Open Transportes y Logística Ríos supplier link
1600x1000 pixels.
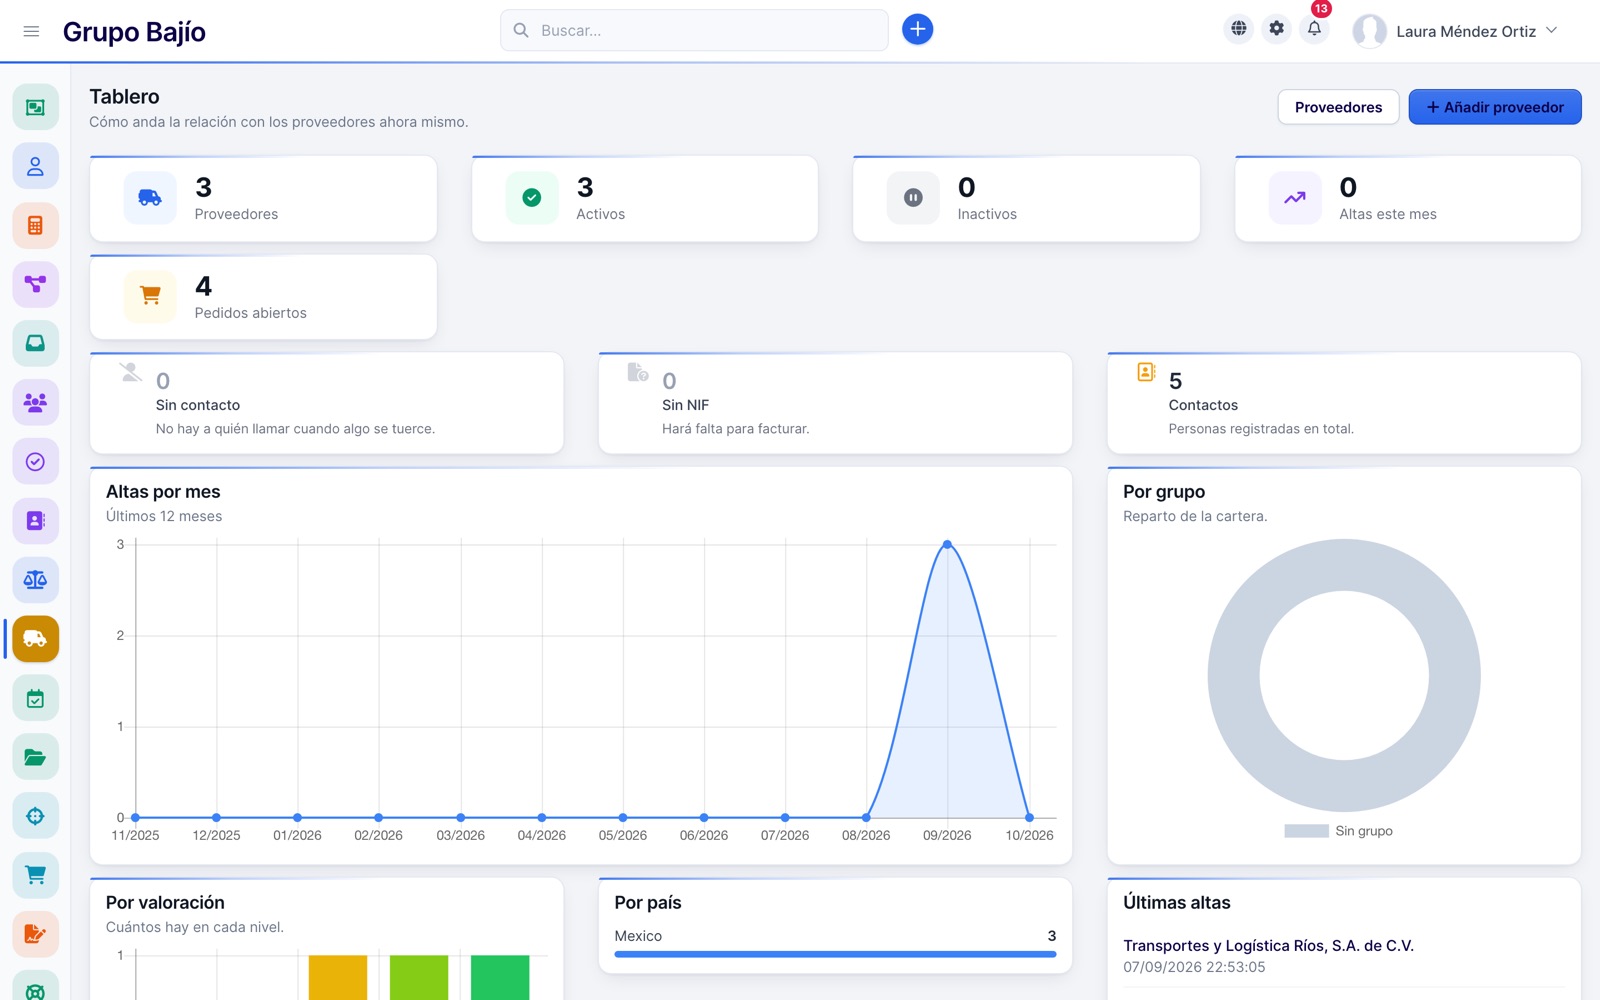[1268, 945]
